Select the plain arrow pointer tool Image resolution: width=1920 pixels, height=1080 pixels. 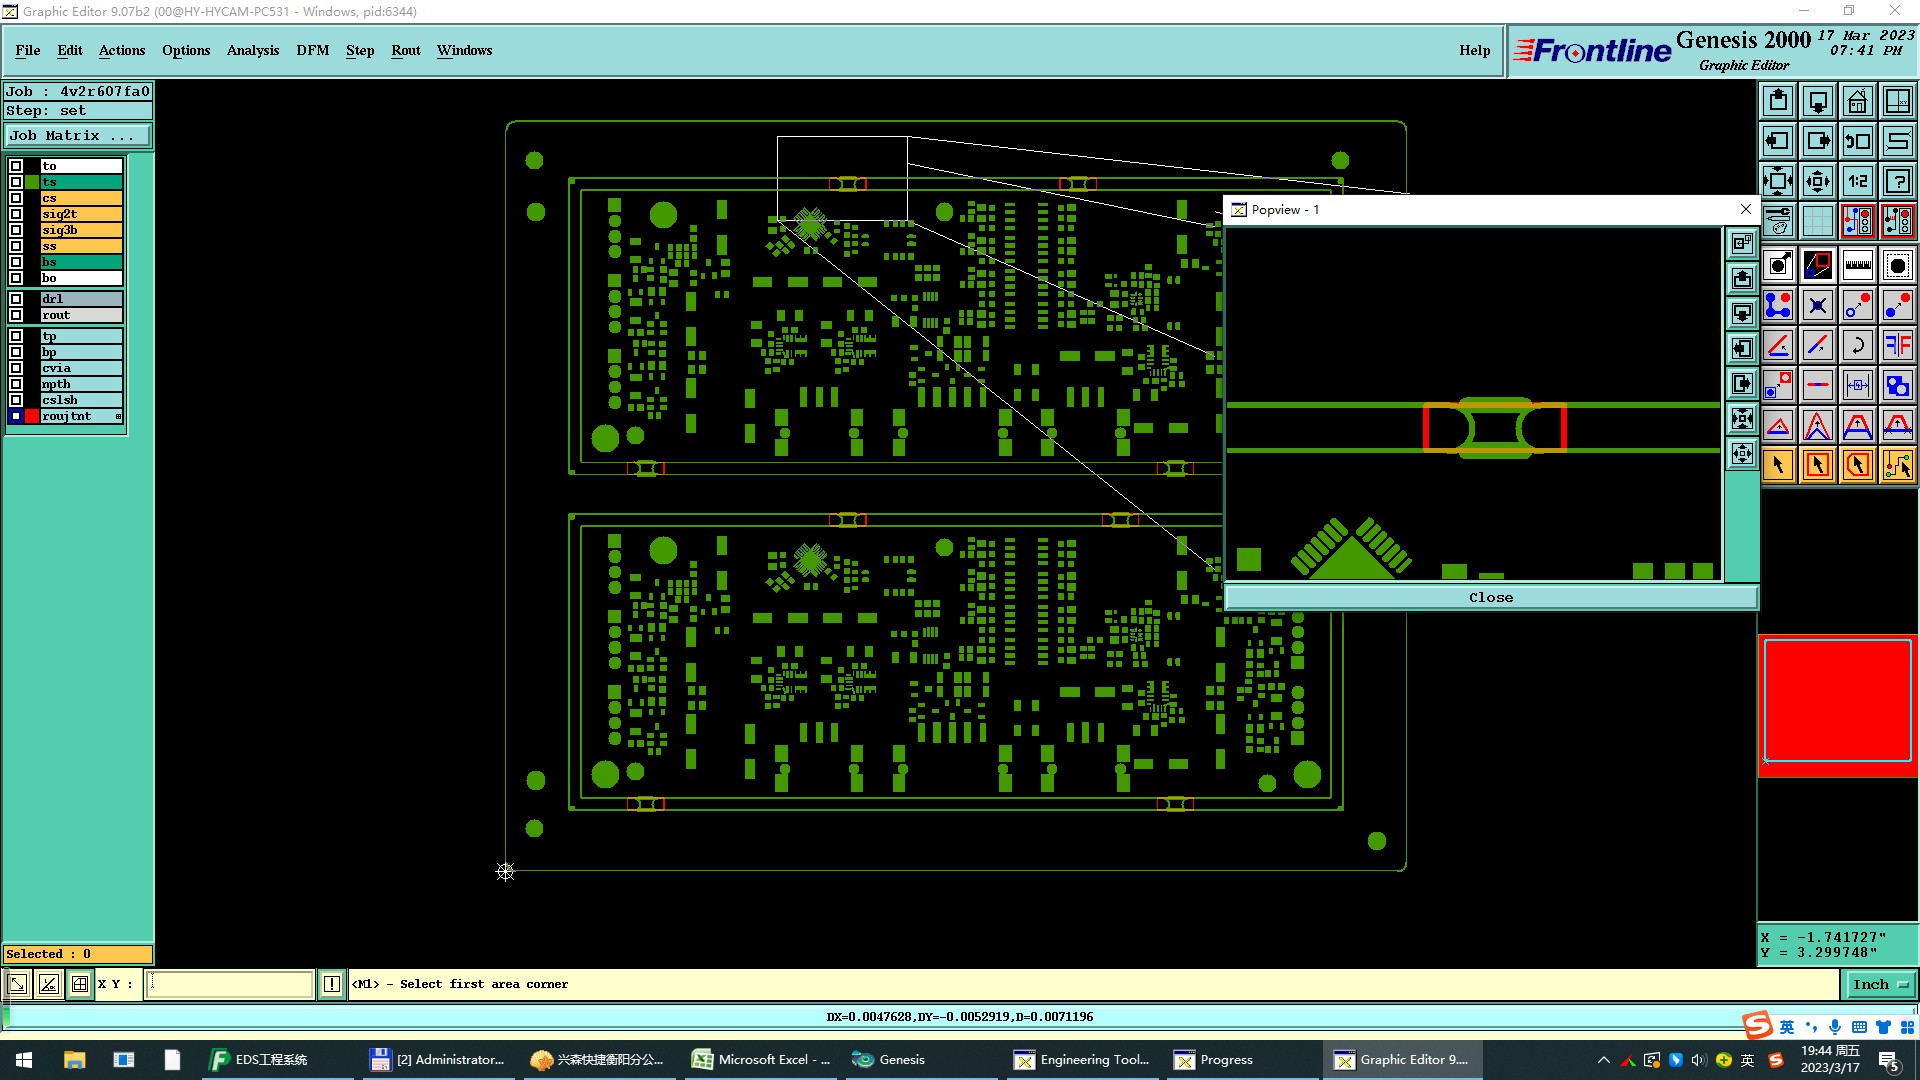coord(1778,465)
